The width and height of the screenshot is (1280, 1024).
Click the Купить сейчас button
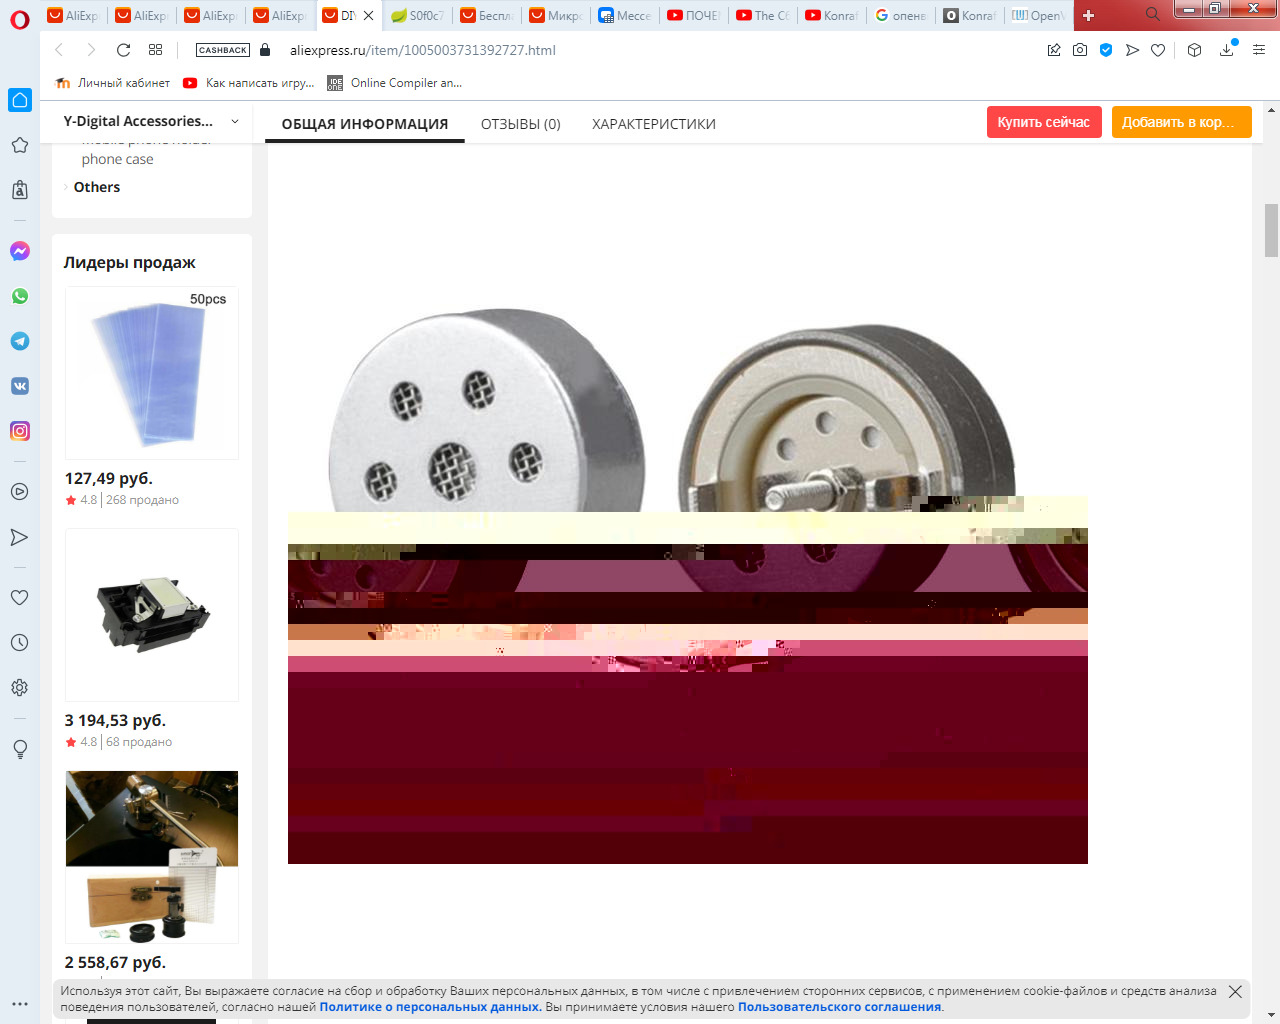coord(1043,122)
